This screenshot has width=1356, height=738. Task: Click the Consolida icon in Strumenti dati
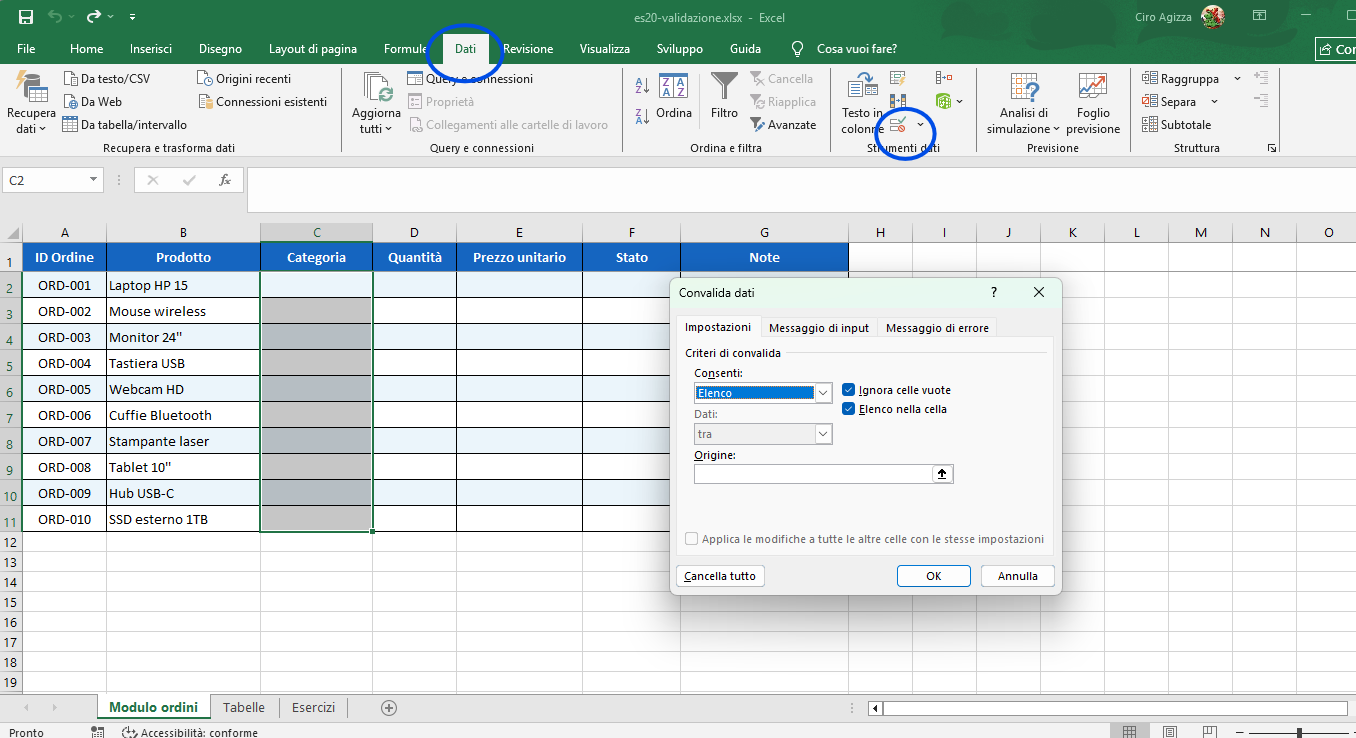click(x=943, y=78)
